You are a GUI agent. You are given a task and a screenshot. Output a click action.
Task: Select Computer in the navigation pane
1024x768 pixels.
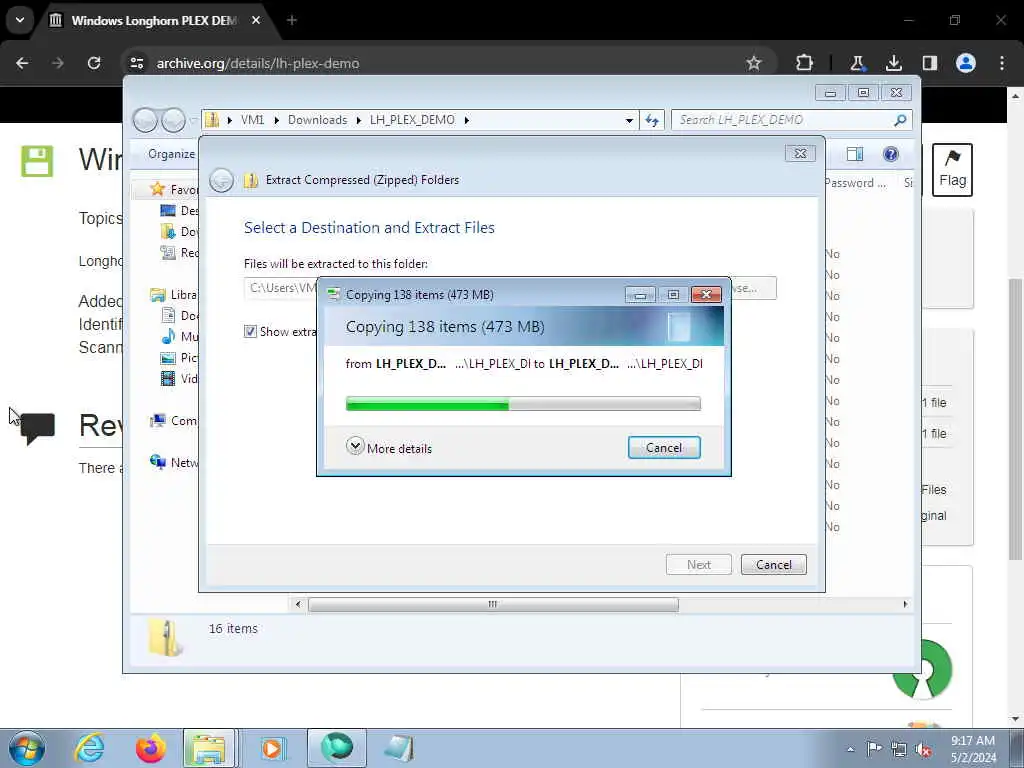point(174,421)
